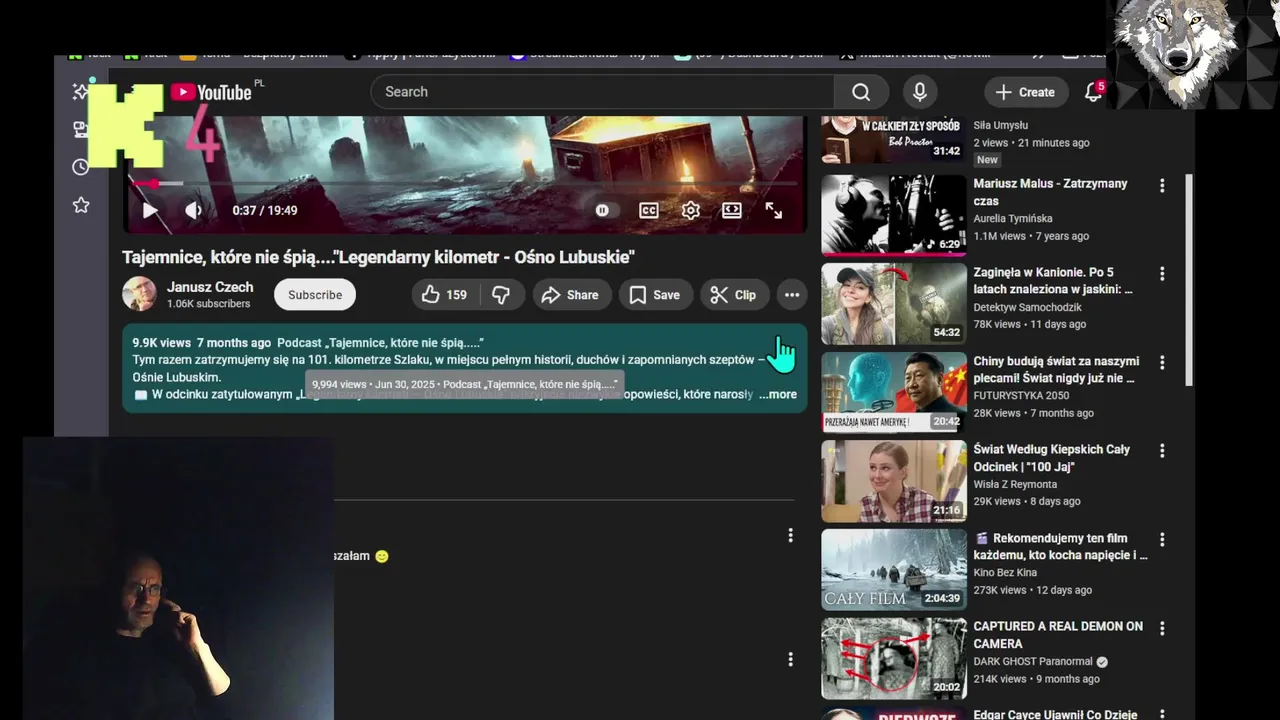Open Janusz Czech channel avatar

tap(139, 294)
